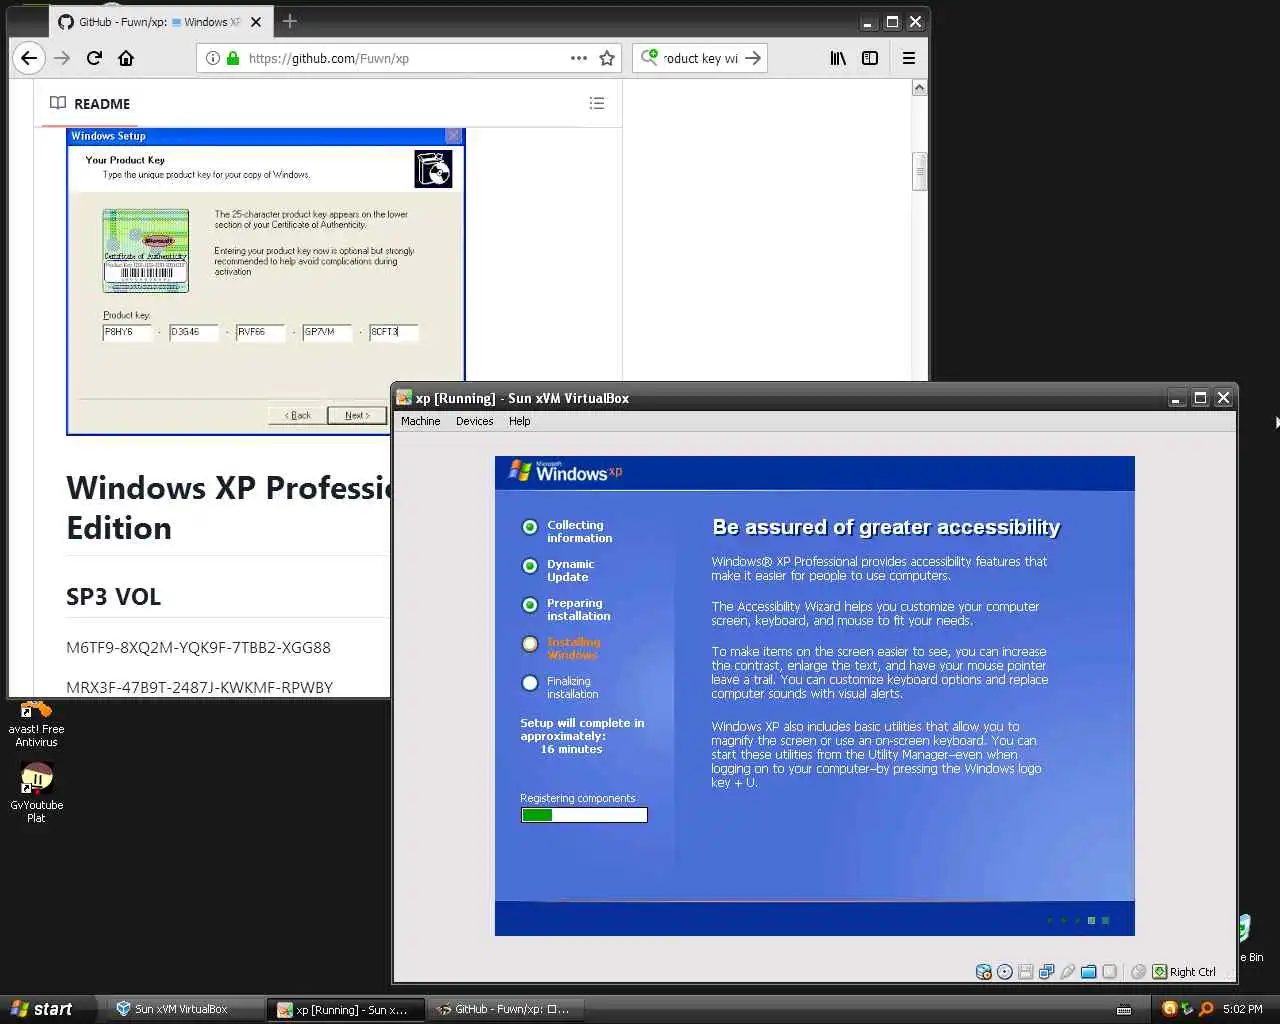Open the VirtualBox Devices menu

[x=474, y=421]
